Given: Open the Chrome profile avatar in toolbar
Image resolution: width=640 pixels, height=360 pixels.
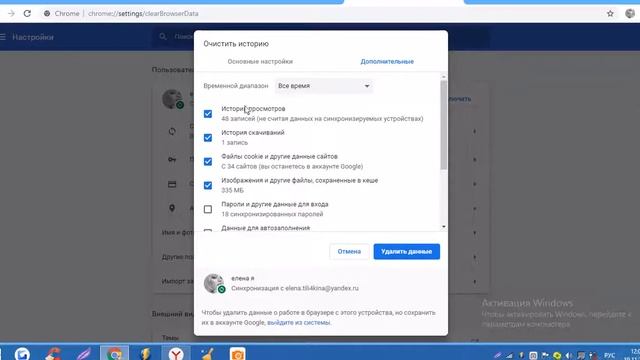Looking at the screenshot, I should point(630,13).
